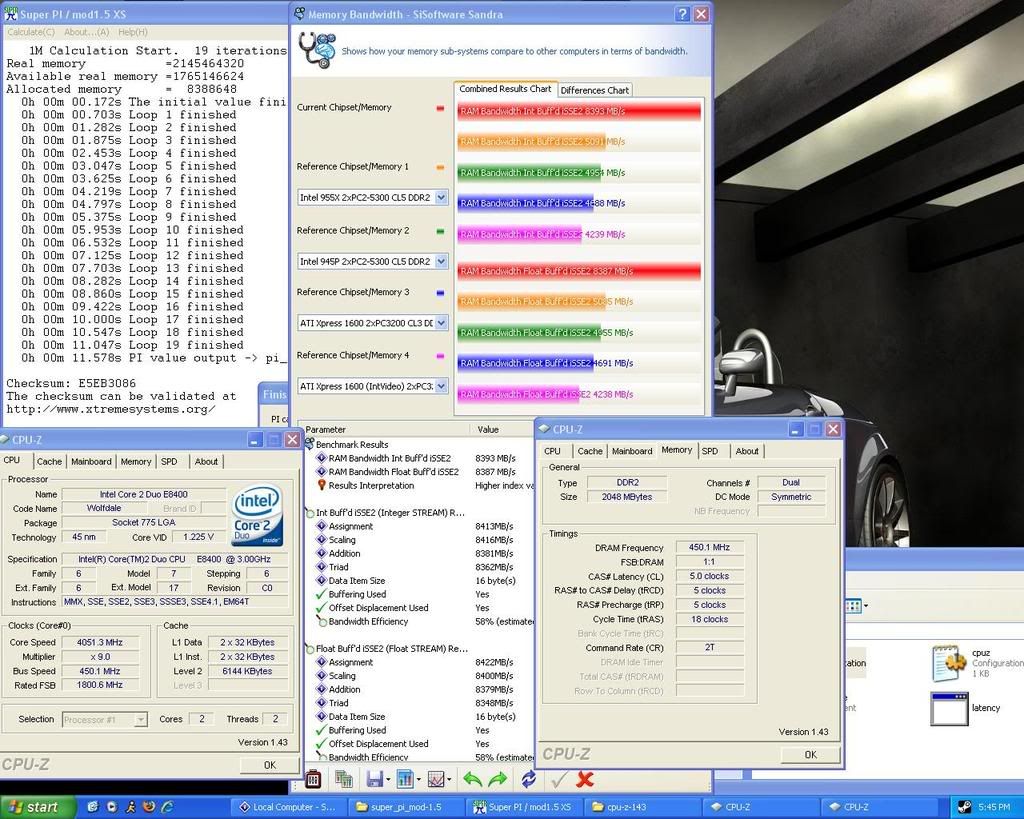This screenshot has width=1024, height=819.
Task: Click the DRAM Frequency field in CPU-Z memory window
Action: 709,547
